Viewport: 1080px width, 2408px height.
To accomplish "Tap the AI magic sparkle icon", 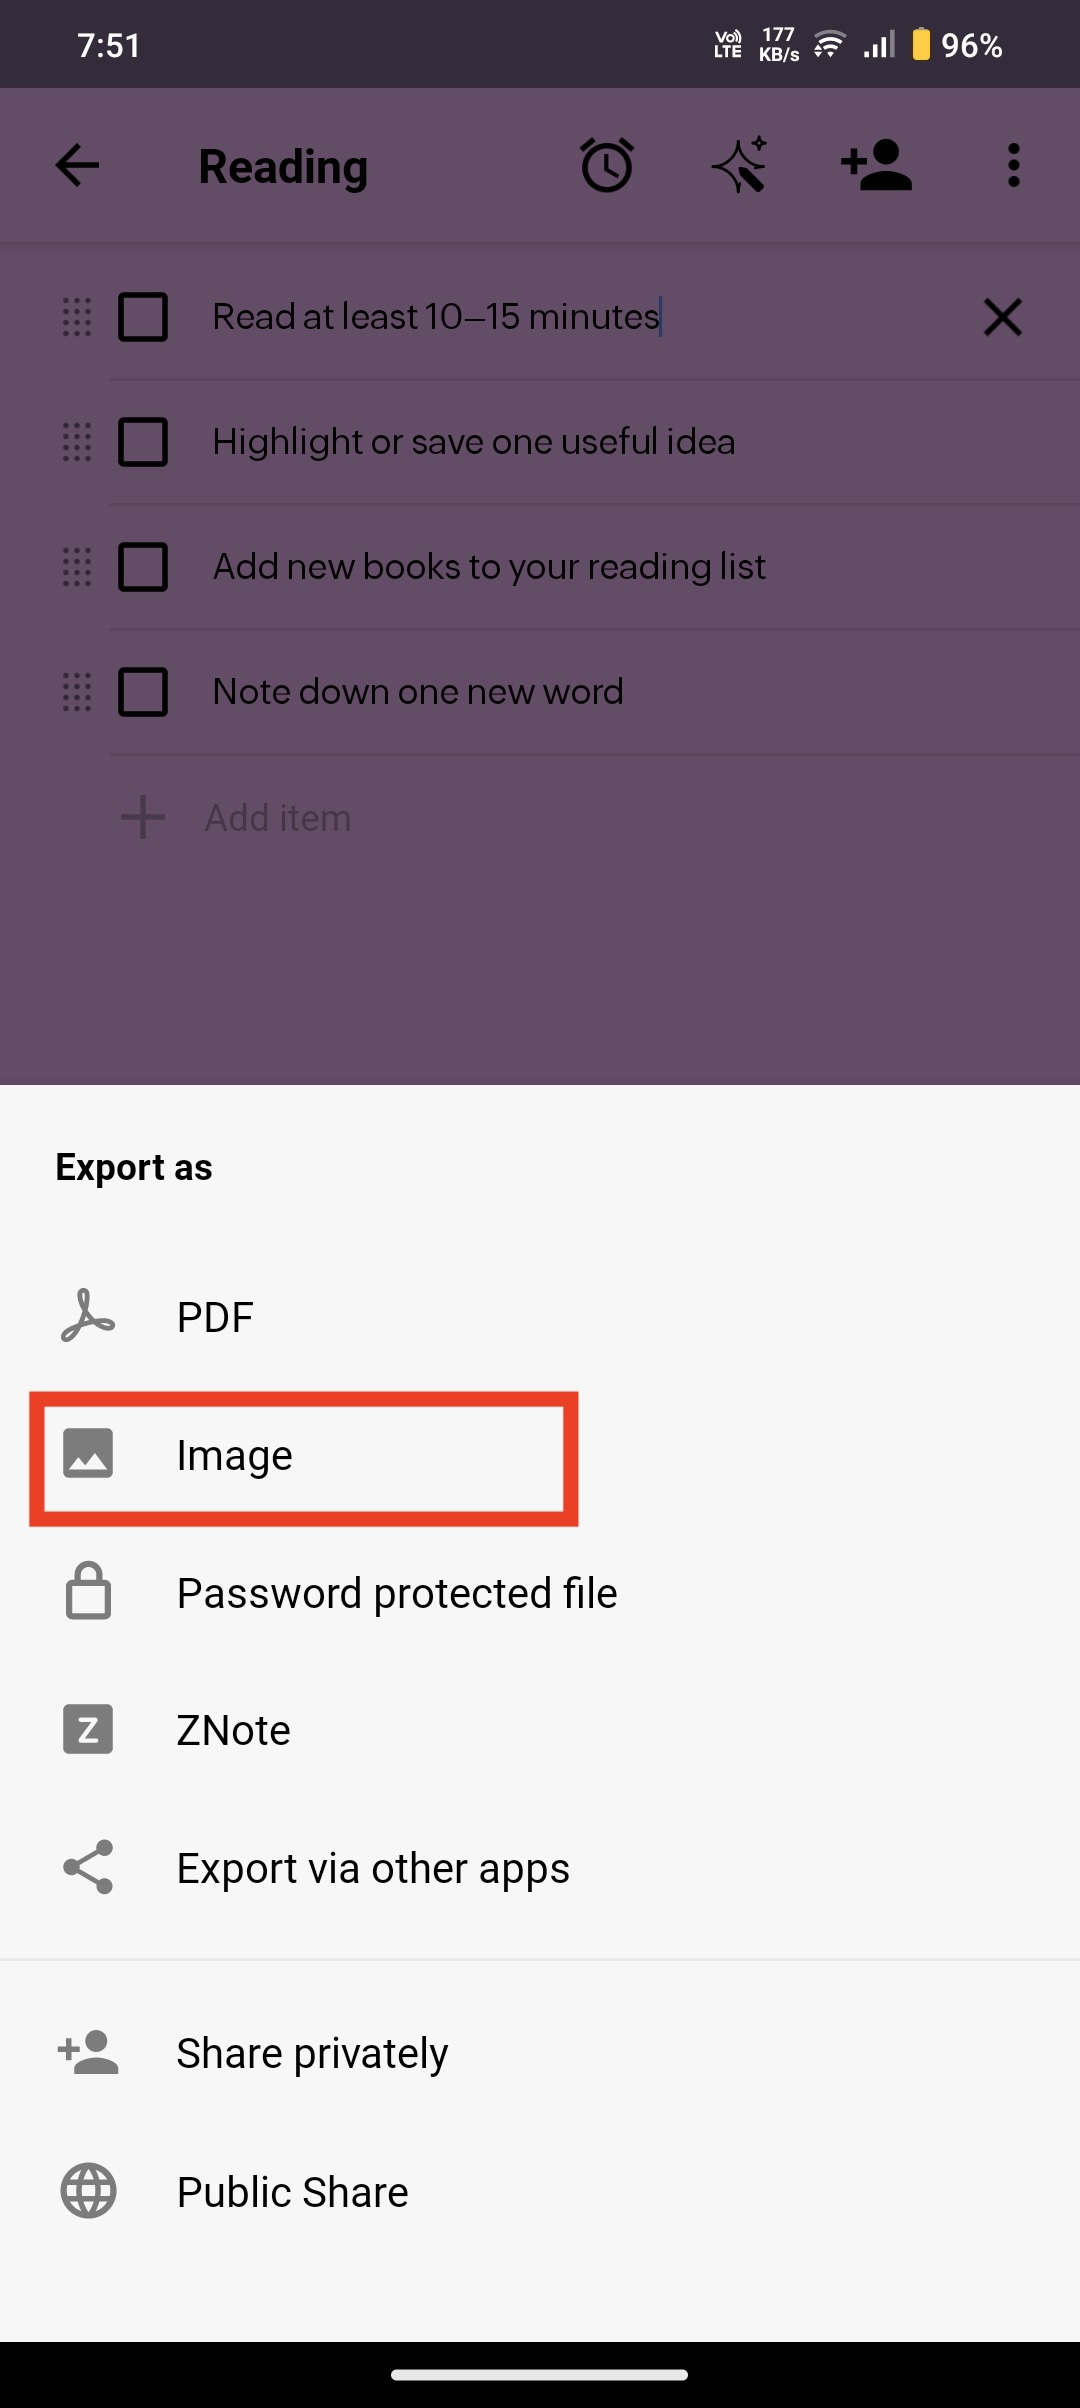I will pos(740,166).
